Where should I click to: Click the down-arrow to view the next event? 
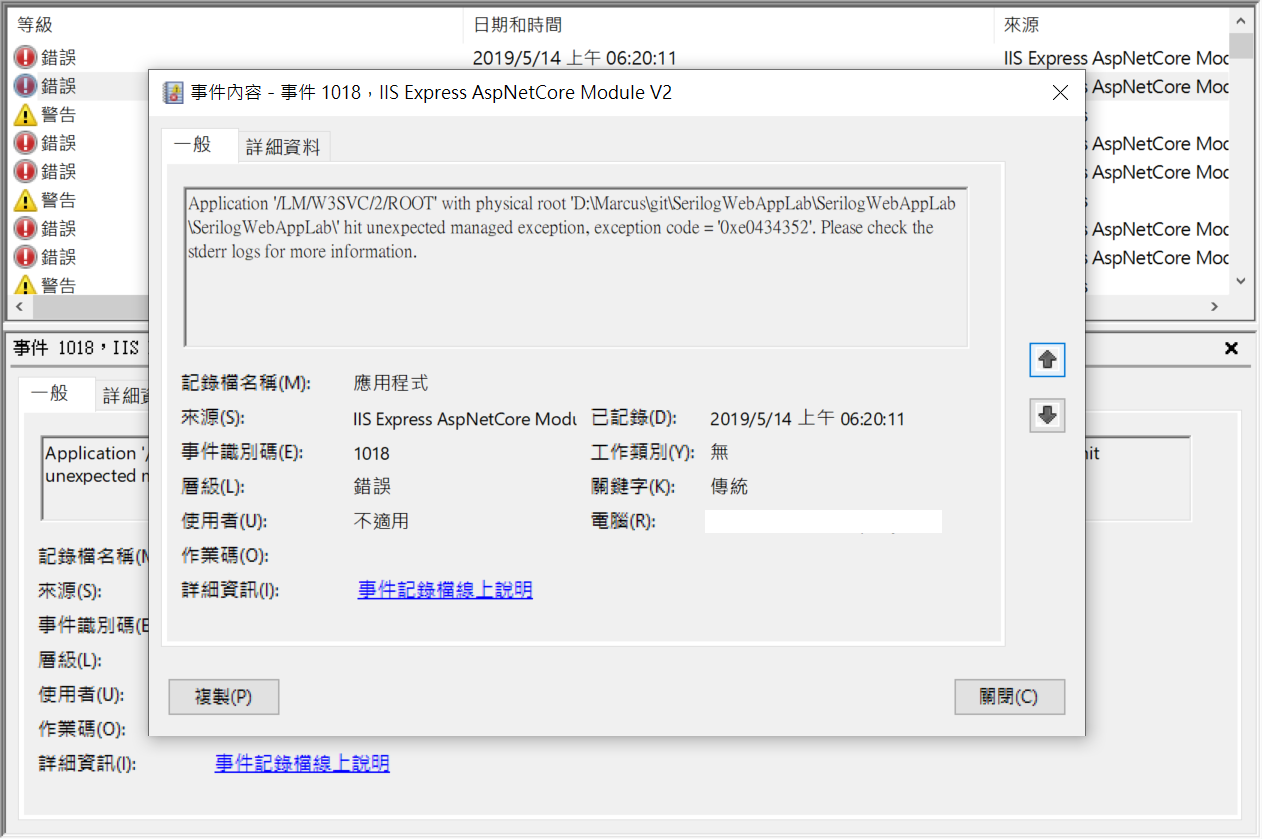tap(1047, 415)
